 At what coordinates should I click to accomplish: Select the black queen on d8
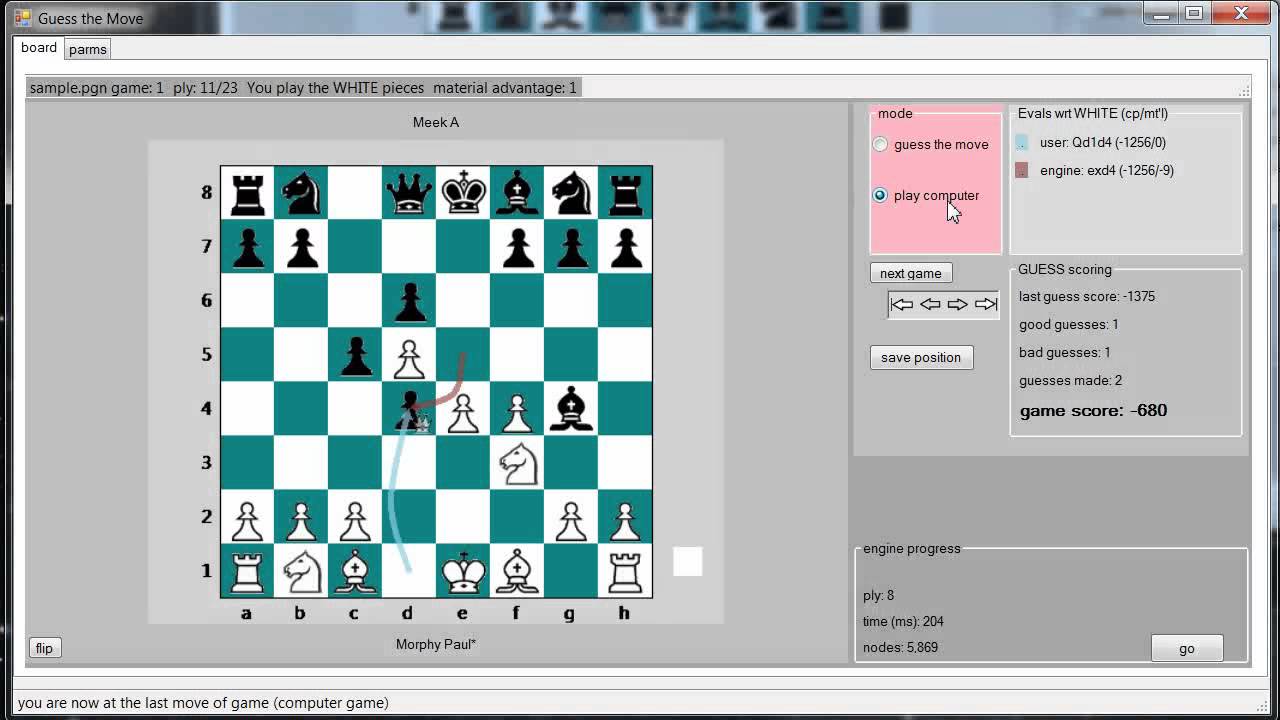(409, 192)
